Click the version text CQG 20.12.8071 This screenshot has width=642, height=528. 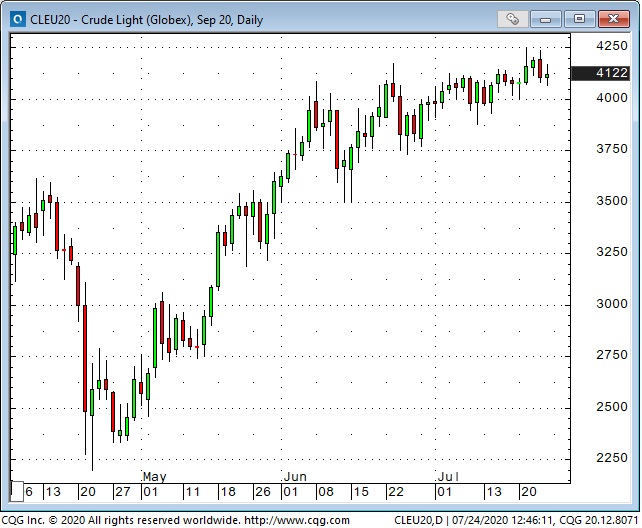pos(599,520)
